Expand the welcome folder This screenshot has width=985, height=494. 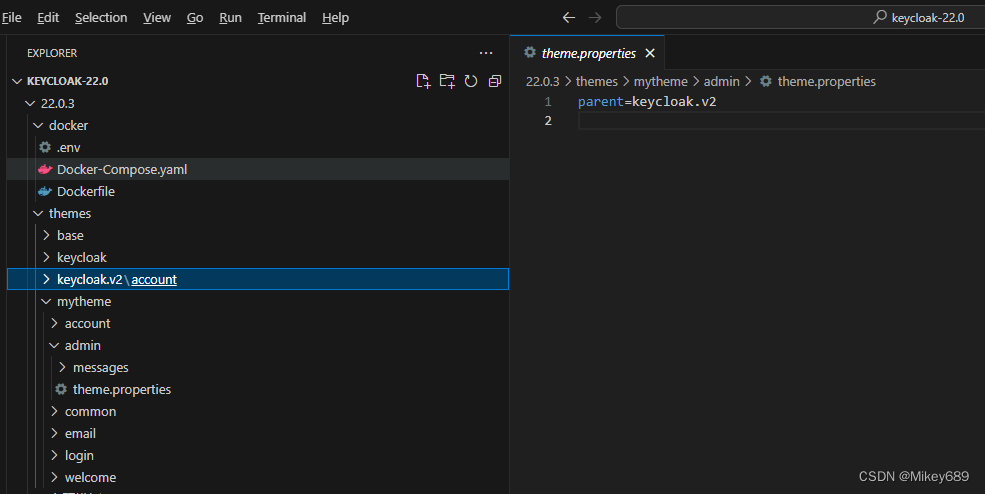(55, 477)
